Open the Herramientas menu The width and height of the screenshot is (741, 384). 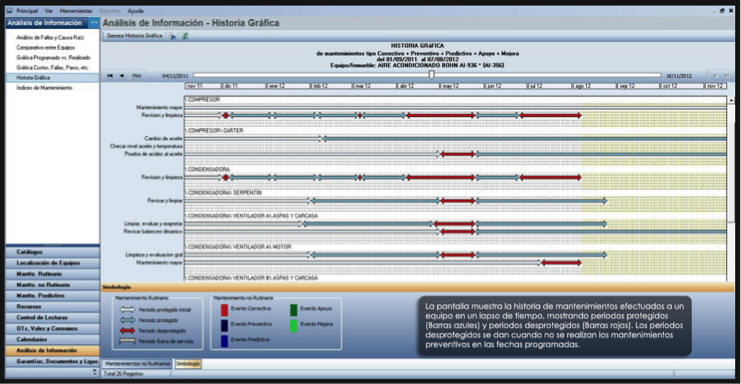(x=76, y=10)
